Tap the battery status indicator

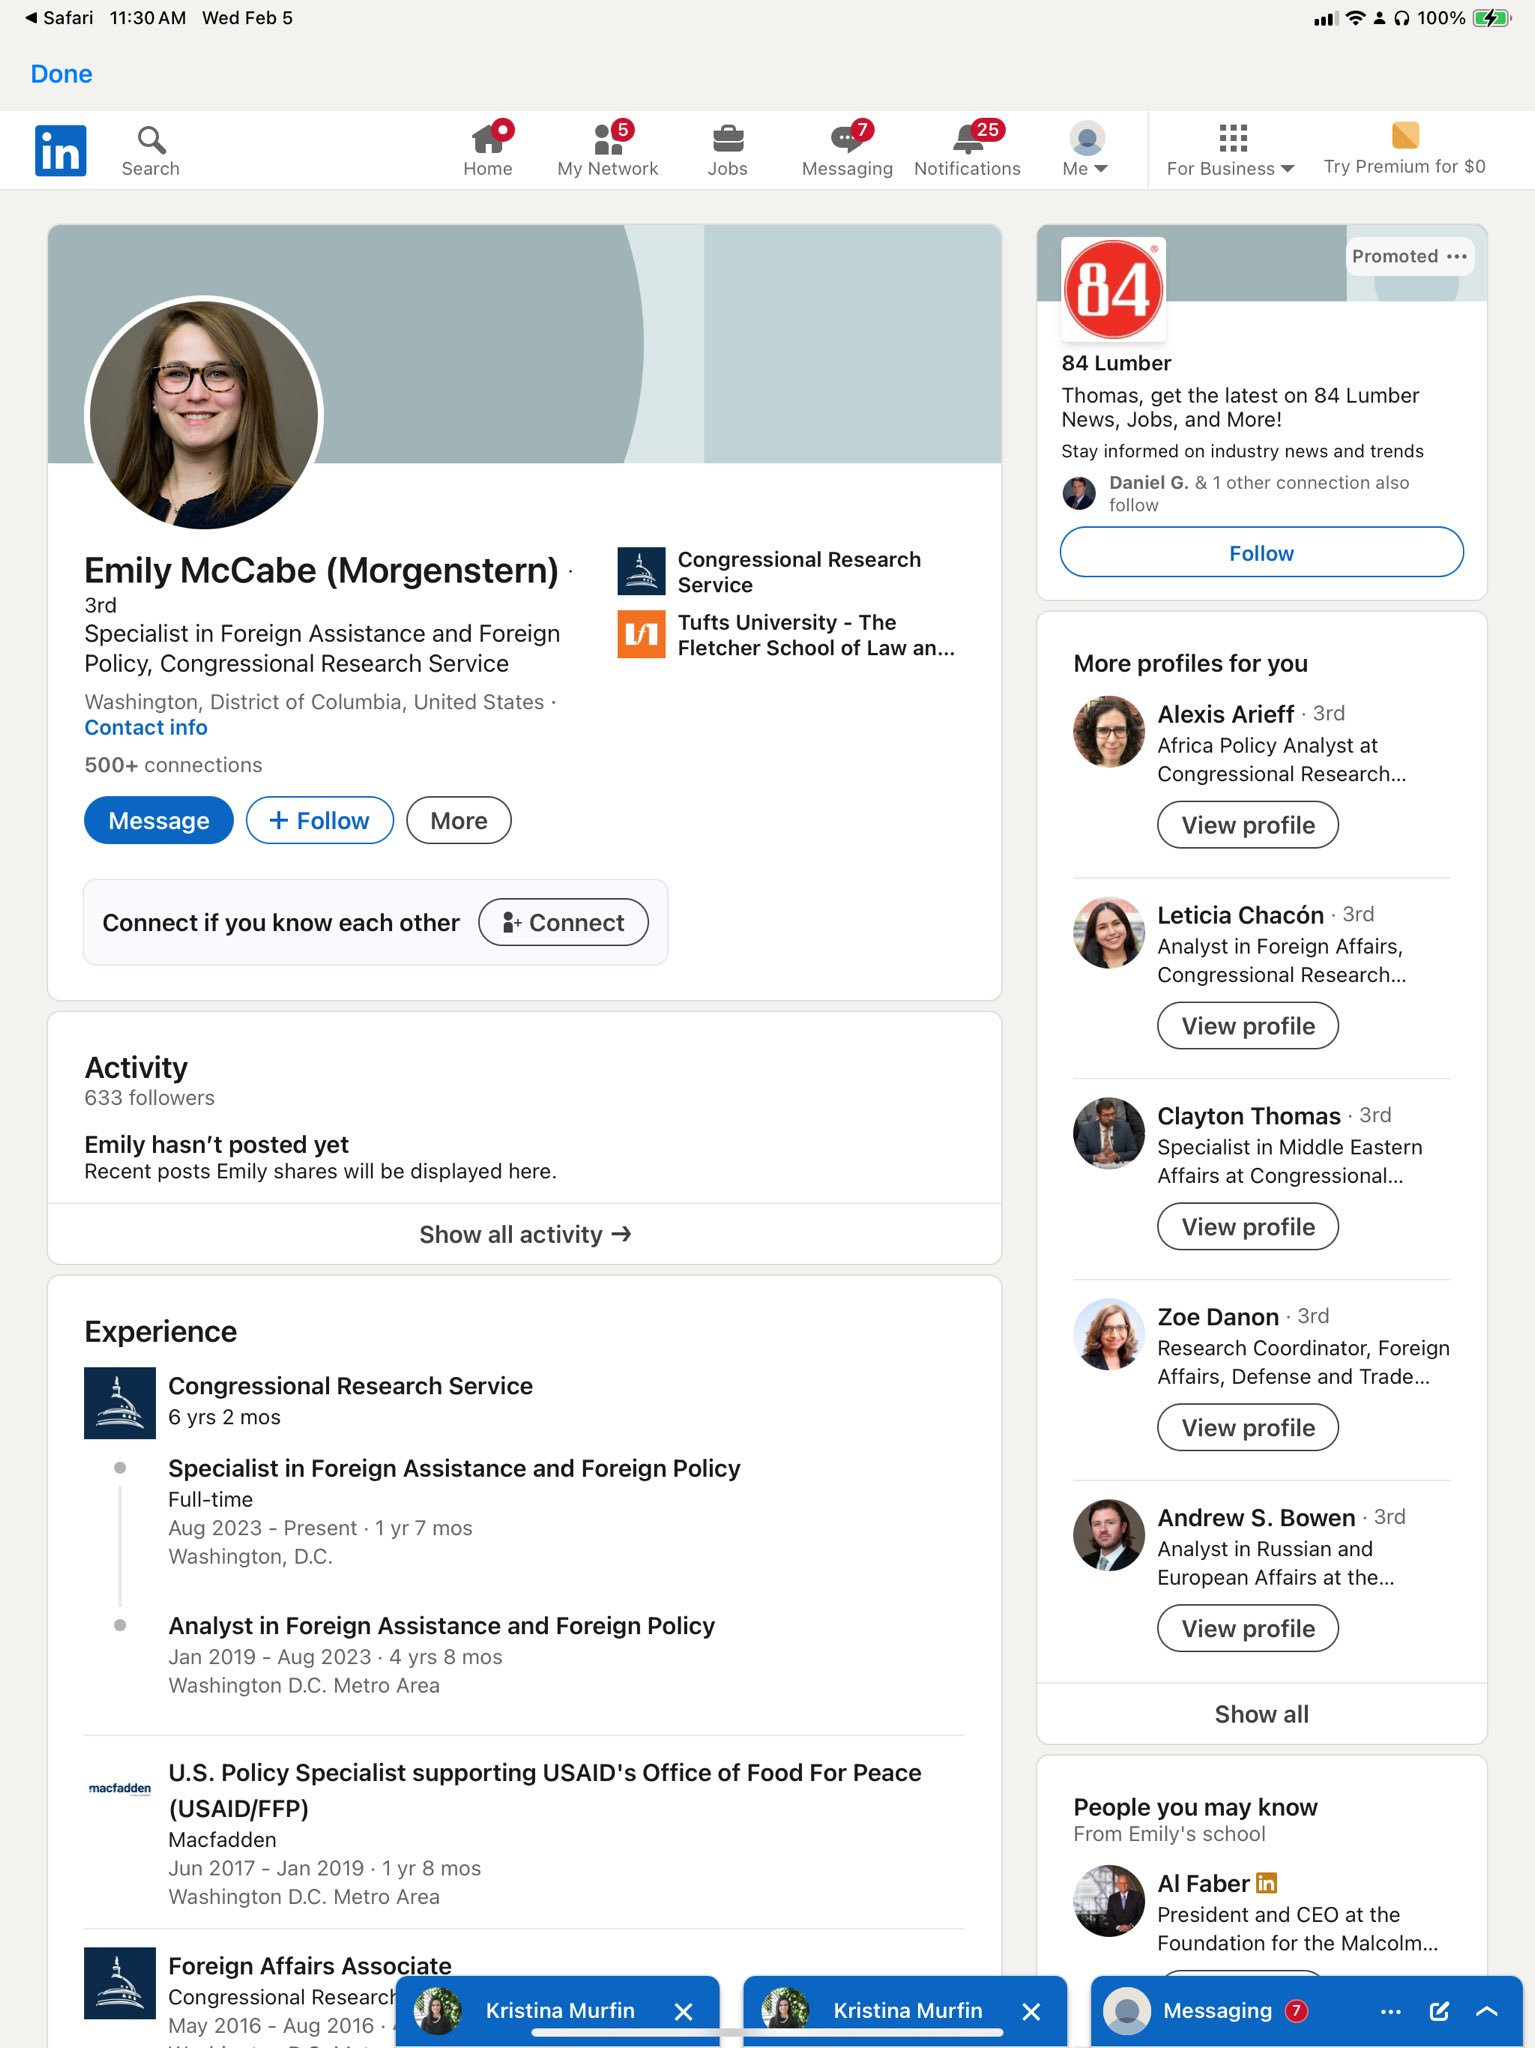[1492, 18]
